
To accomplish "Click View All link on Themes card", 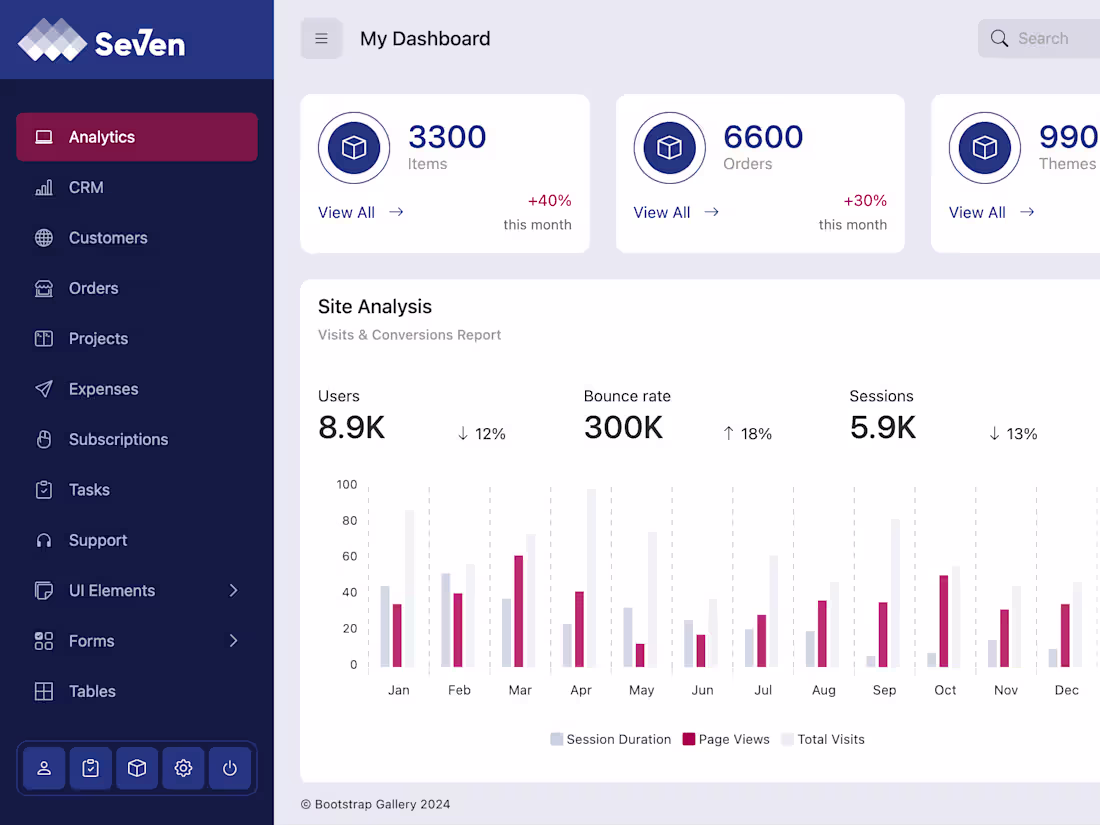I will click(x=977, y=213).
